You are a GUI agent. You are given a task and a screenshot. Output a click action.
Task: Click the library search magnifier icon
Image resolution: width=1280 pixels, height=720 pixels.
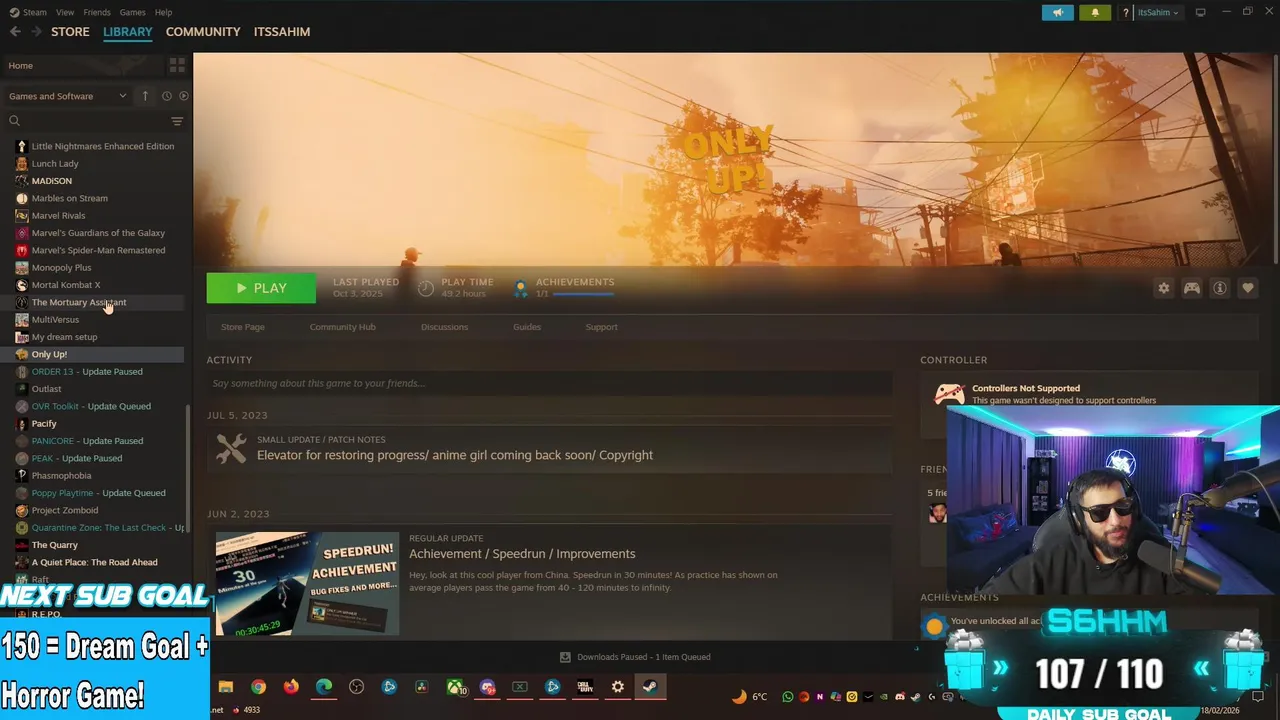[14, 121]
